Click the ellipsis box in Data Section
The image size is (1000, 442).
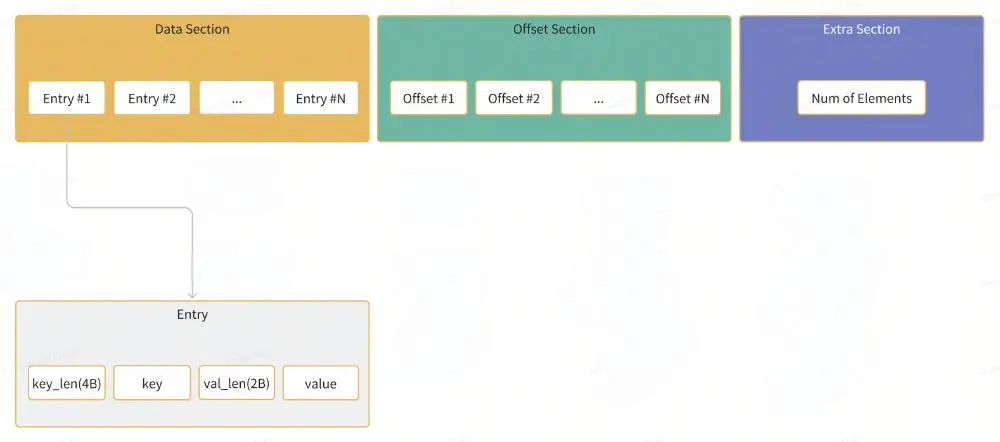point(237,98)
